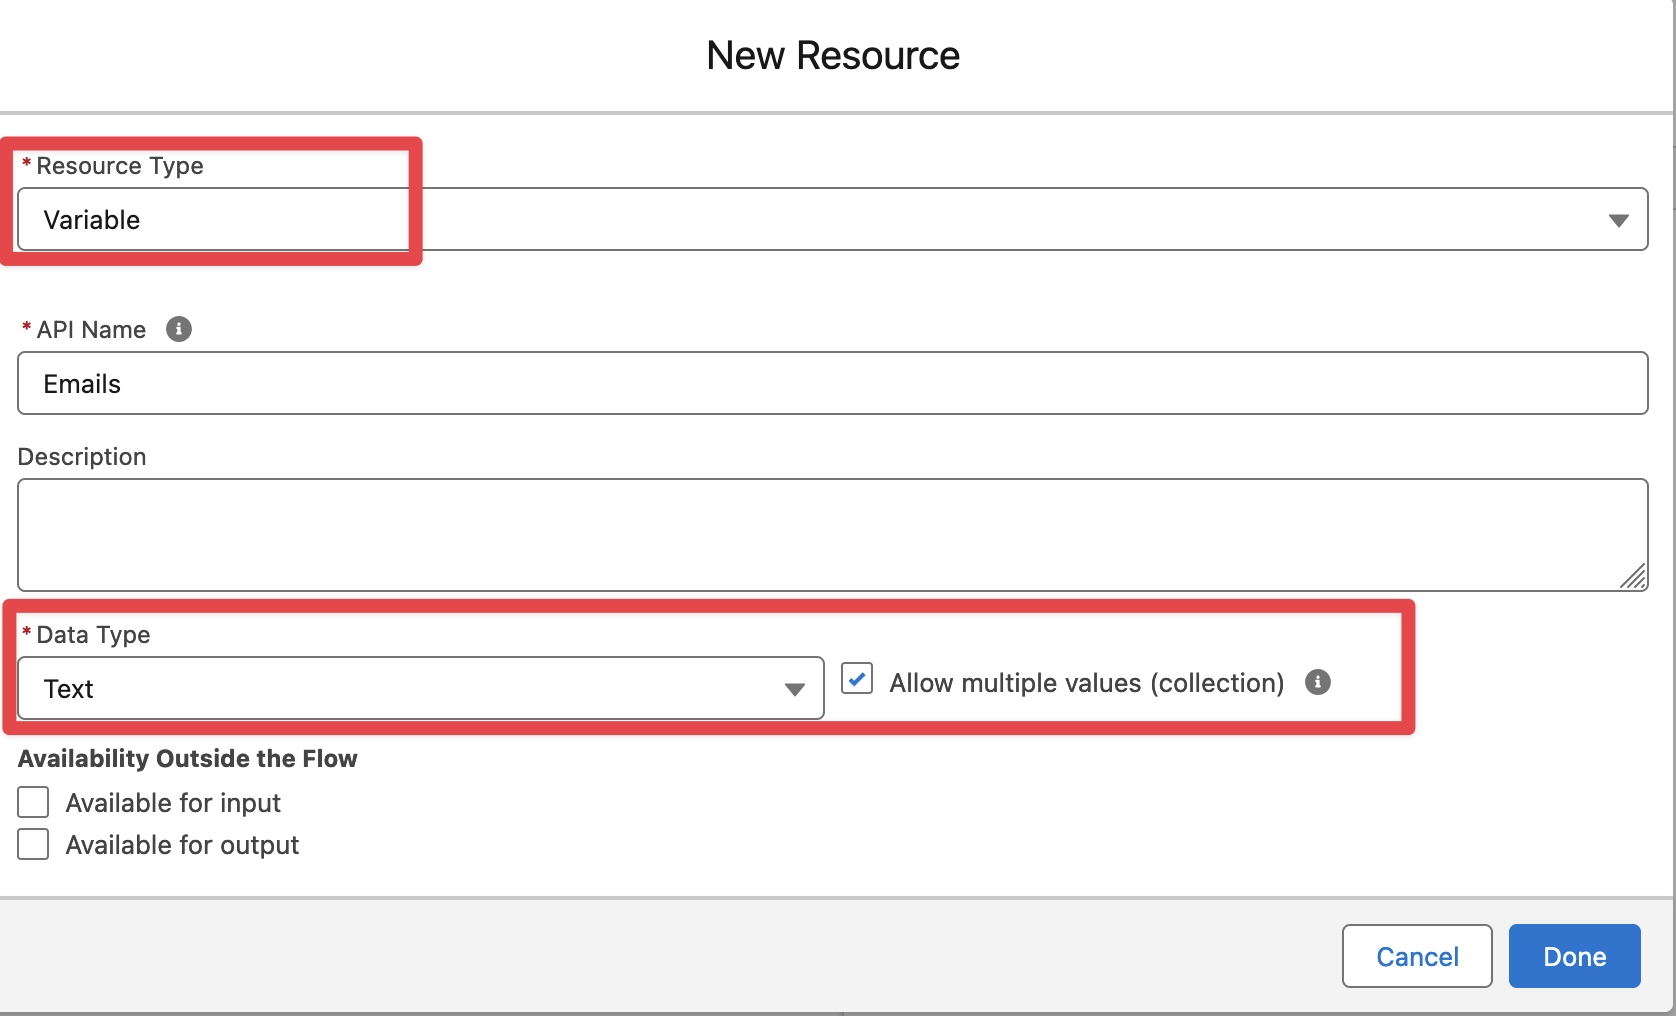Viewport: 1676px width, 1016px height.
Task: Focus the API Name field containing Emails
Action: pos(832,384)
